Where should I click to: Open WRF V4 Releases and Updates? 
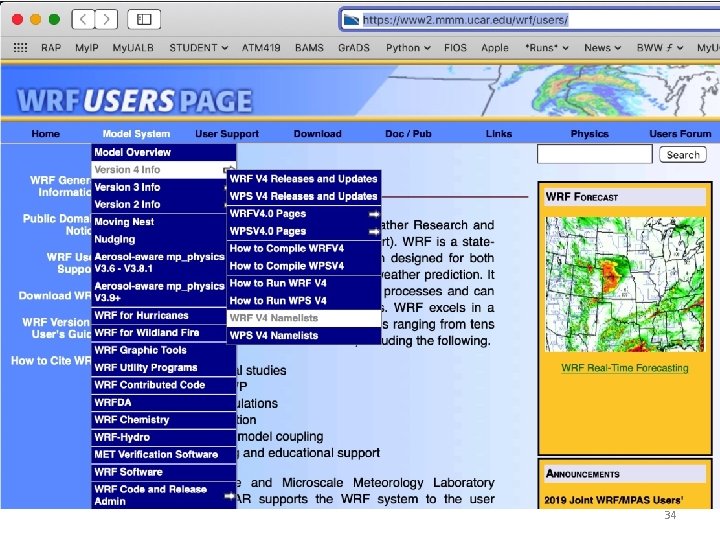pyautogui.click(x=304, y=179)
